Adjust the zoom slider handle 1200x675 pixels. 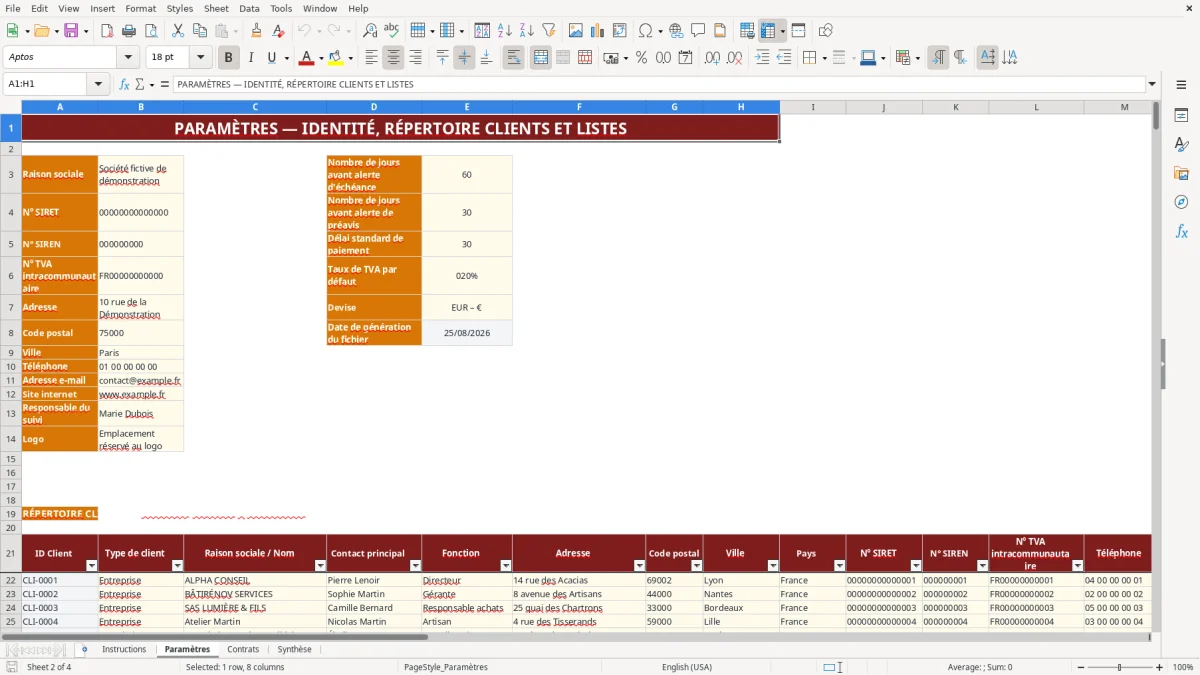pos(1120,667)
